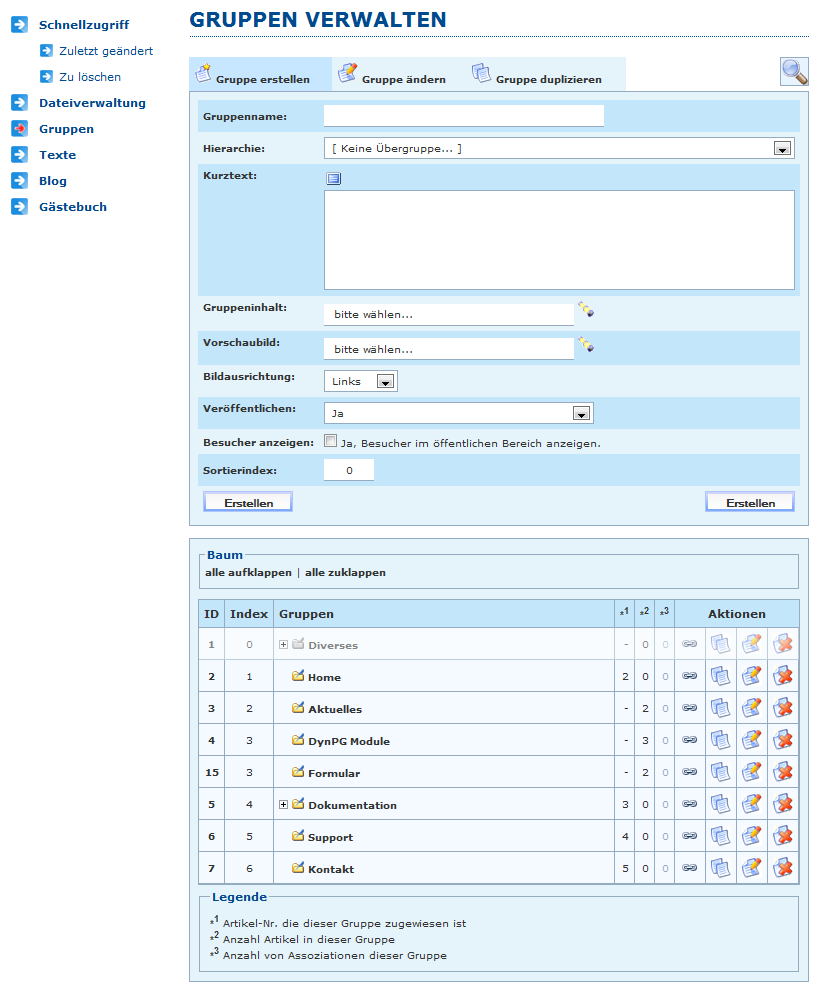Edit the Support group
Image resolution: width=816 pixels, height=988 pixels.
tap(752, 837)
